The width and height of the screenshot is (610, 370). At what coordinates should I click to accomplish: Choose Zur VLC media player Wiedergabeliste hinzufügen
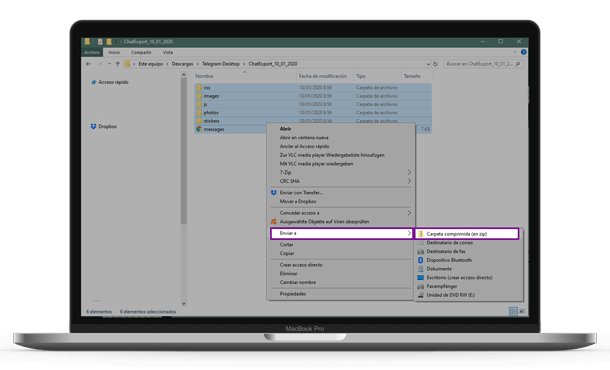pyautogui.click(x=332, y=155)
